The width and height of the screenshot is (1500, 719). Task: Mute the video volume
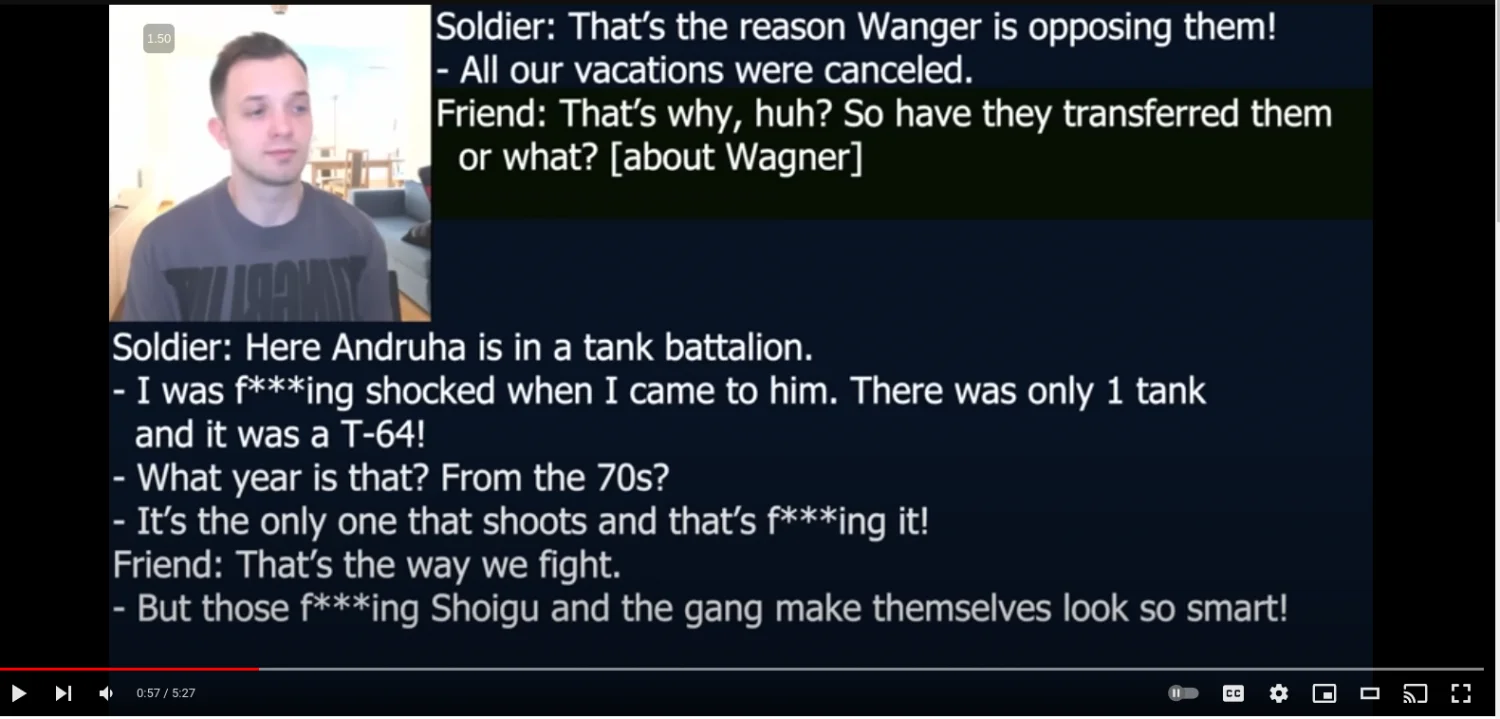click(x=106, y=693)
